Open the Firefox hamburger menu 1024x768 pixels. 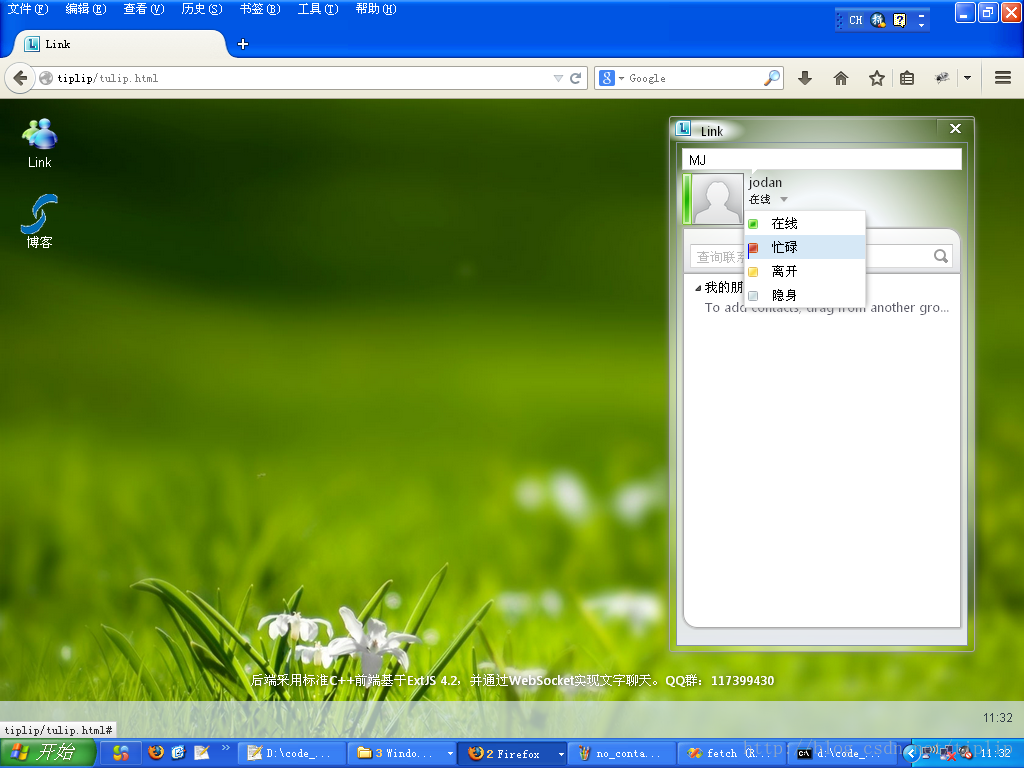[x=1003, y=78]
